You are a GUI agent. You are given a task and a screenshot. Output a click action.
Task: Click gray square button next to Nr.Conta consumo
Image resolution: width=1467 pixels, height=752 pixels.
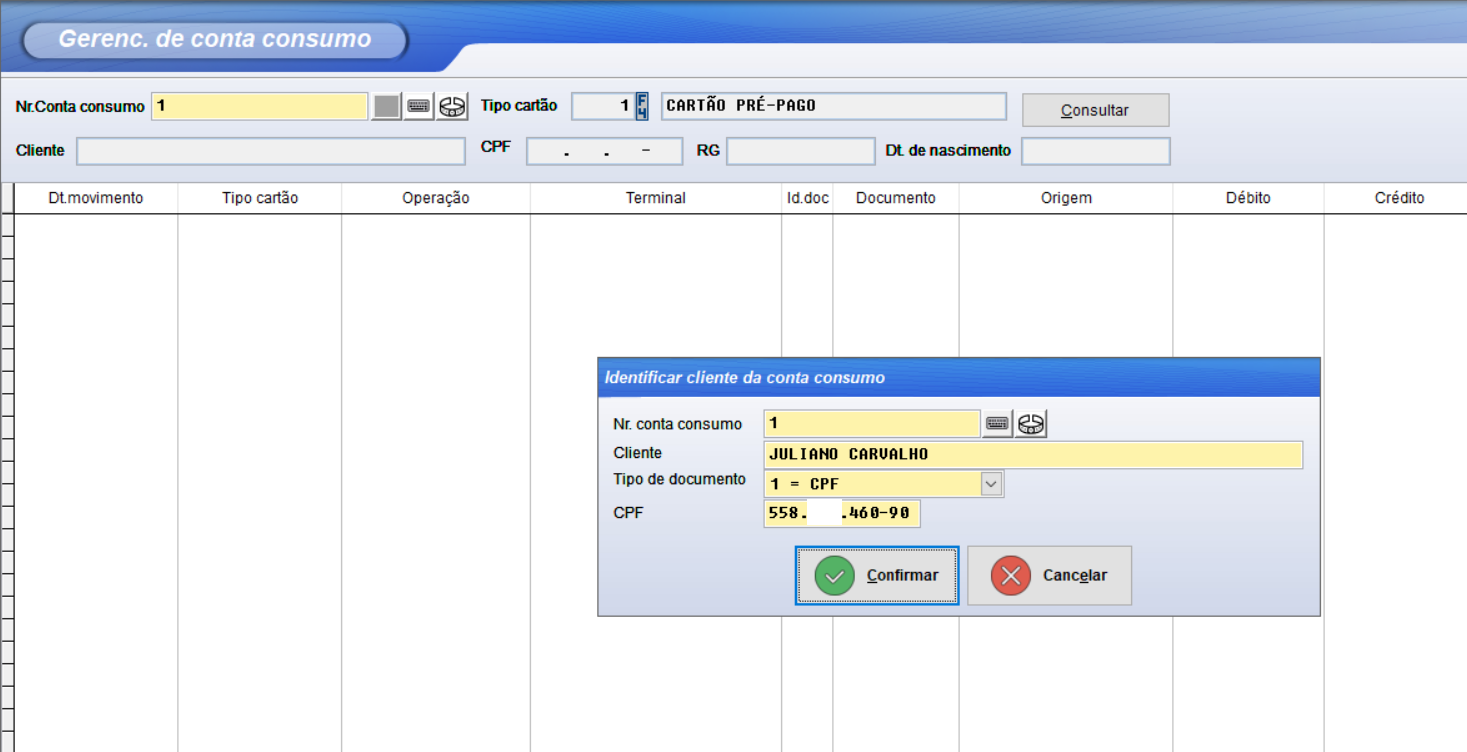pyautogui.click(x=386, y=106)
